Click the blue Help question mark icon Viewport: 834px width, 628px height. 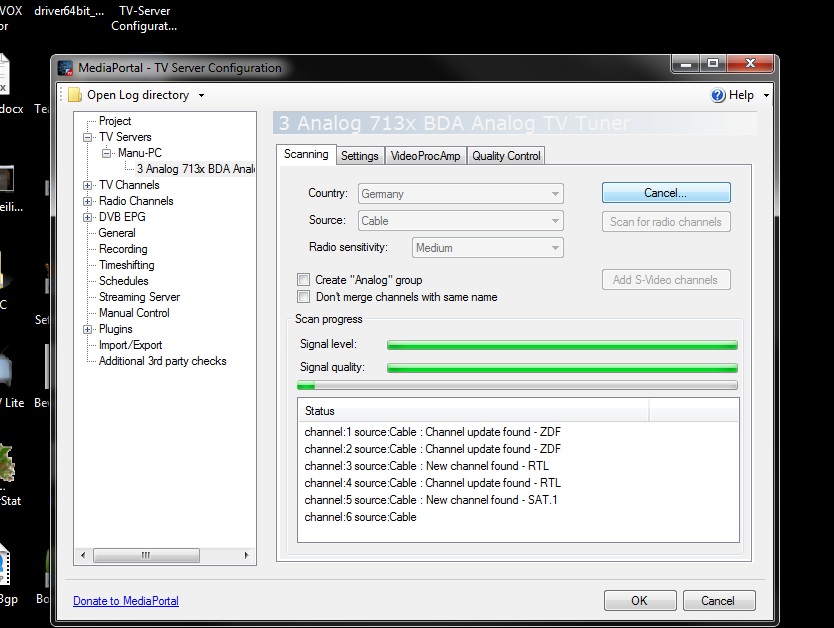pos(718,95)
